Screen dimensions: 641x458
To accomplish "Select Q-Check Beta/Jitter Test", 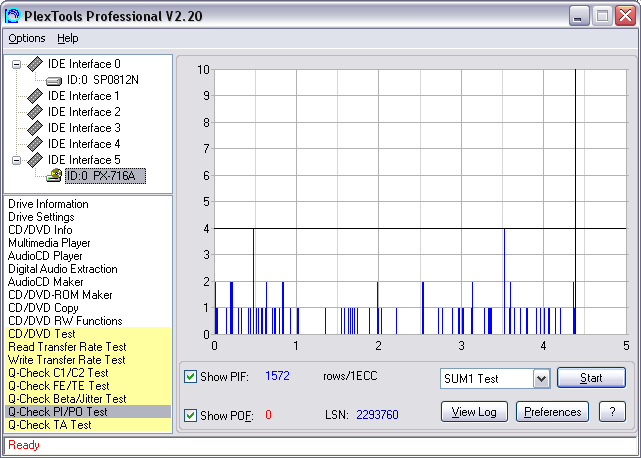I will point(88,399).
